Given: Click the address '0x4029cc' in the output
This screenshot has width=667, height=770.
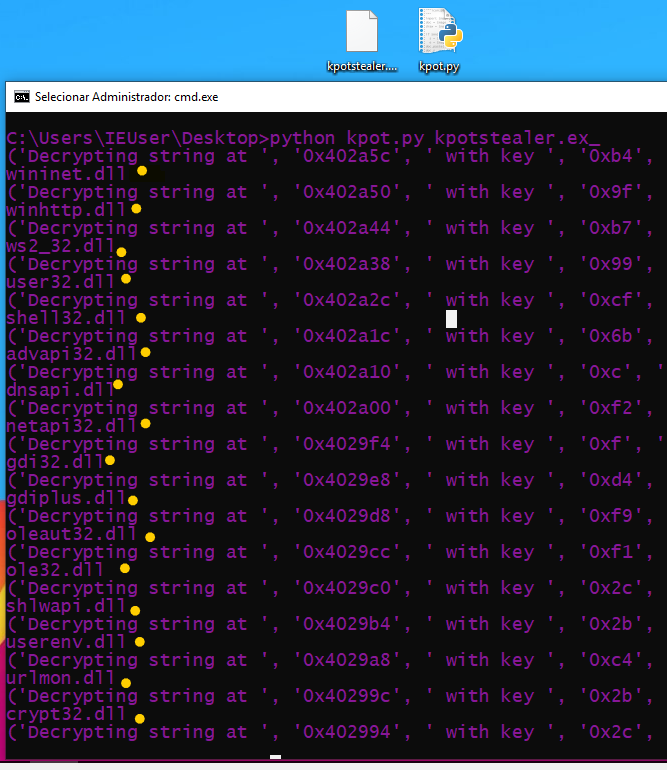Looking at the screenshot, I should tap(347, 552).
